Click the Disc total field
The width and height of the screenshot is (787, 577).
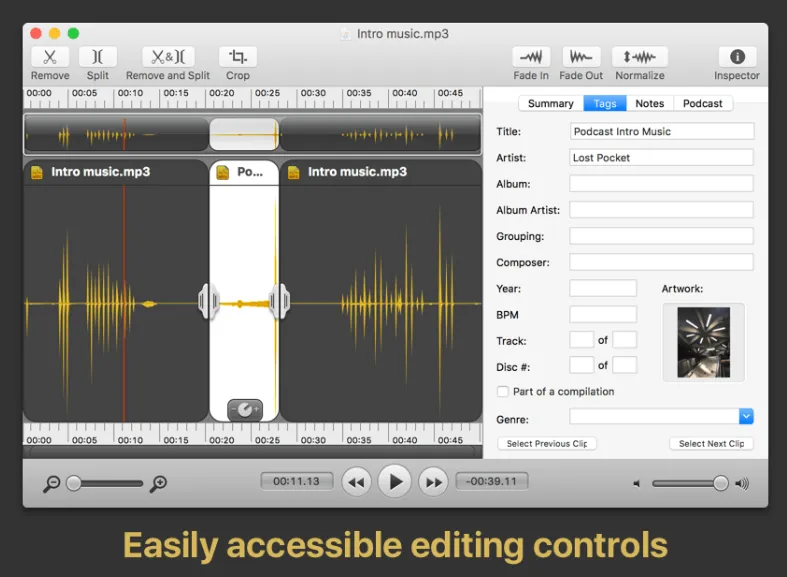pos(624,365)
